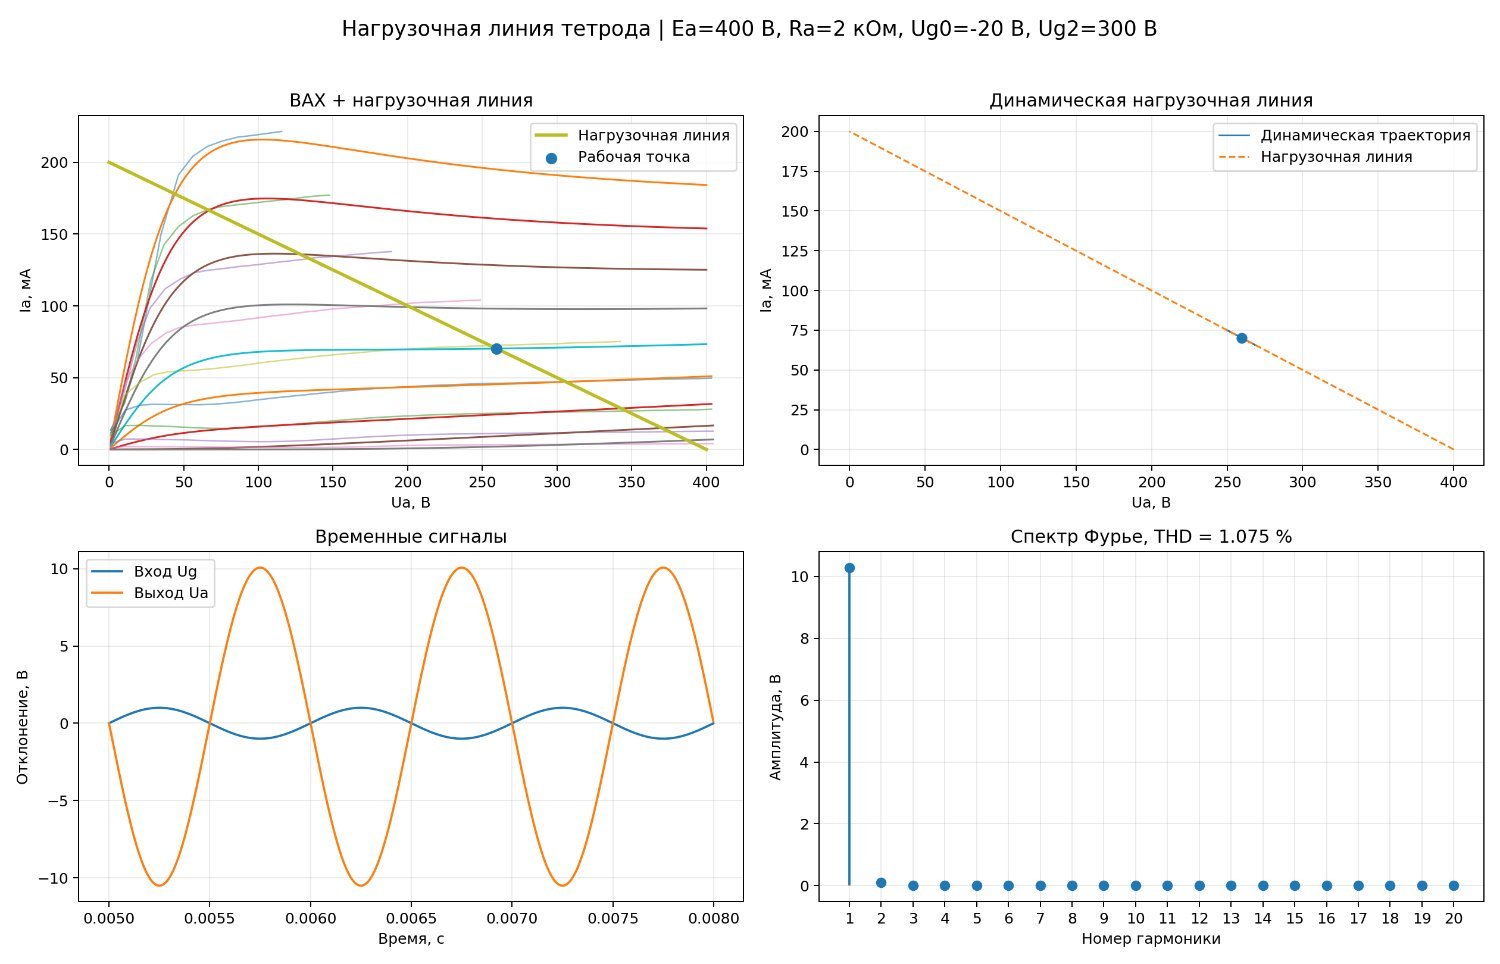This screenshot has height=964, width=1500.
Task: Click "Рабочая точка" legend entry
Action: 634,157
